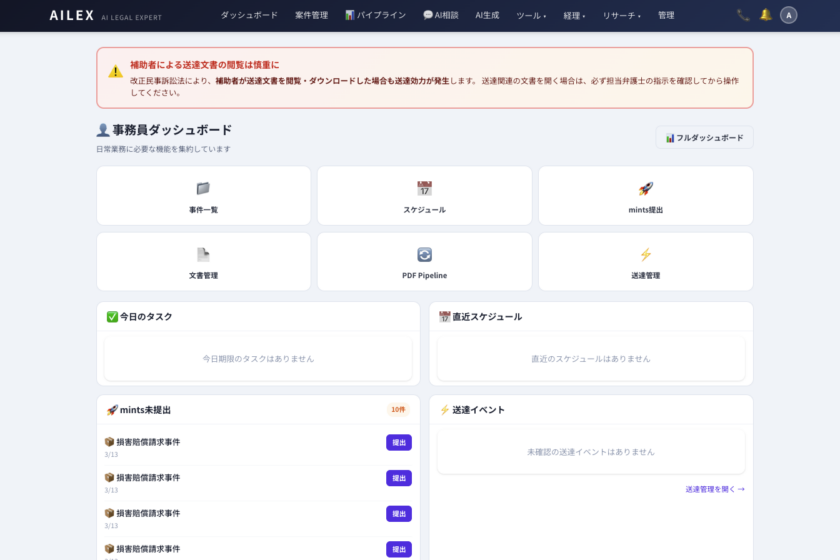Follow the 送達管理を開く link
840x560 pixels.
coord(714,489)
